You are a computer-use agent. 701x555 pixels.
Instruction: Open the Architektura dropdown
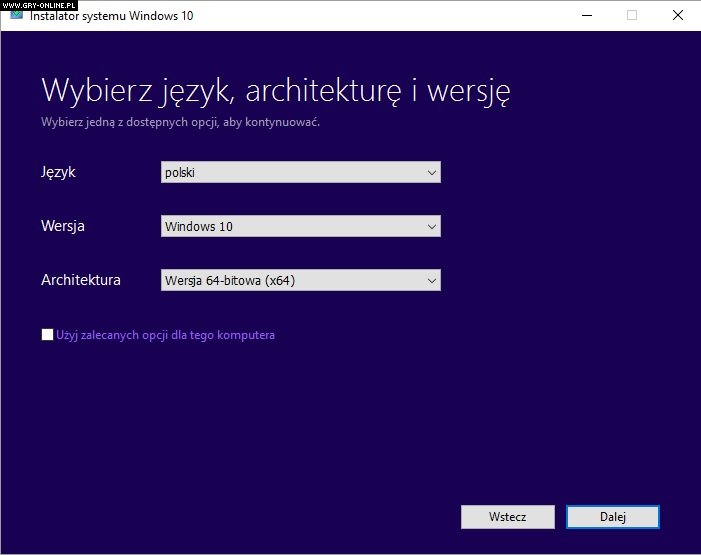[x=300, y=280]
